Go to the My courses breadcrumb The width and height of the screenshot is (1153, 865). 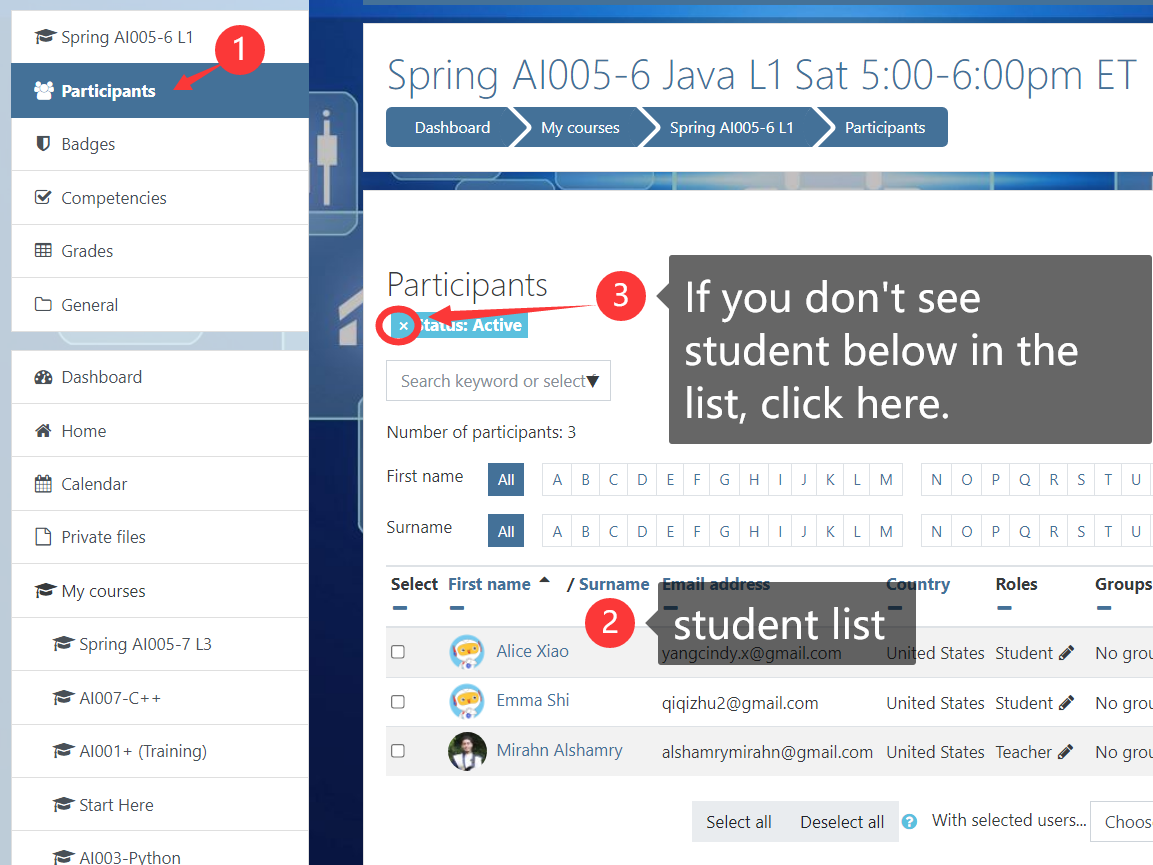(580, 128)
